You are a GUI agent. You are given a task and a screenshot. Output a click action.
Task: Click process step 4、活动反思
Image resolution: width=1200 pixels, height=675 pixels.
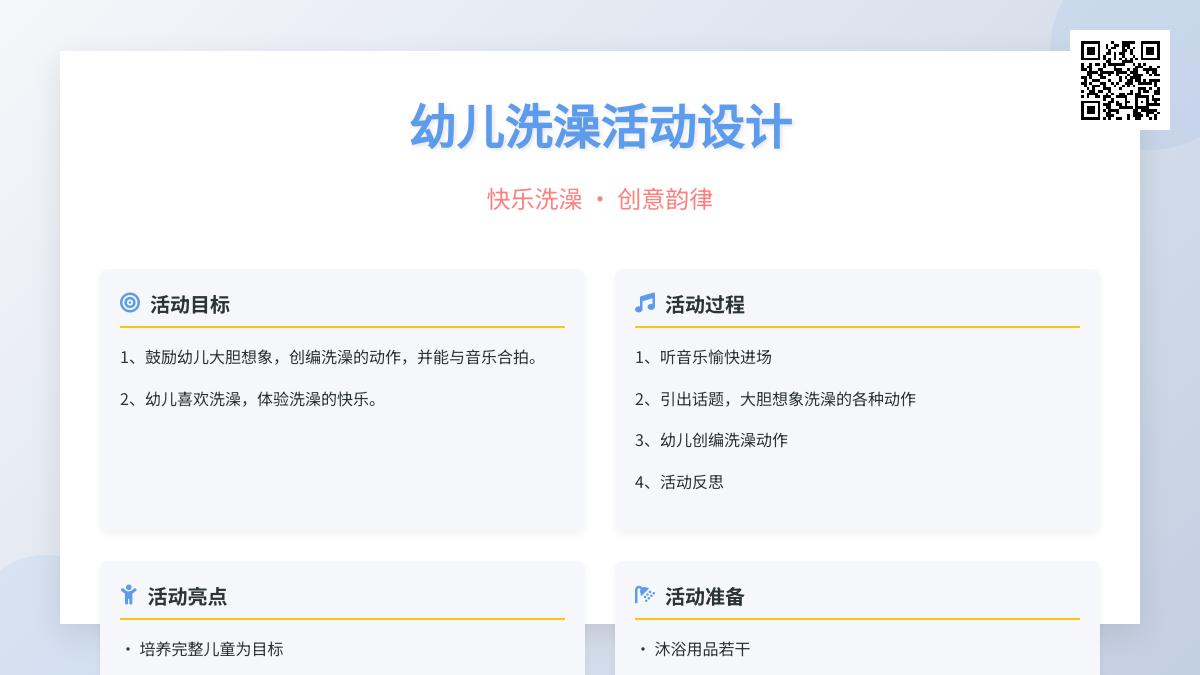[x=680, y=482]
